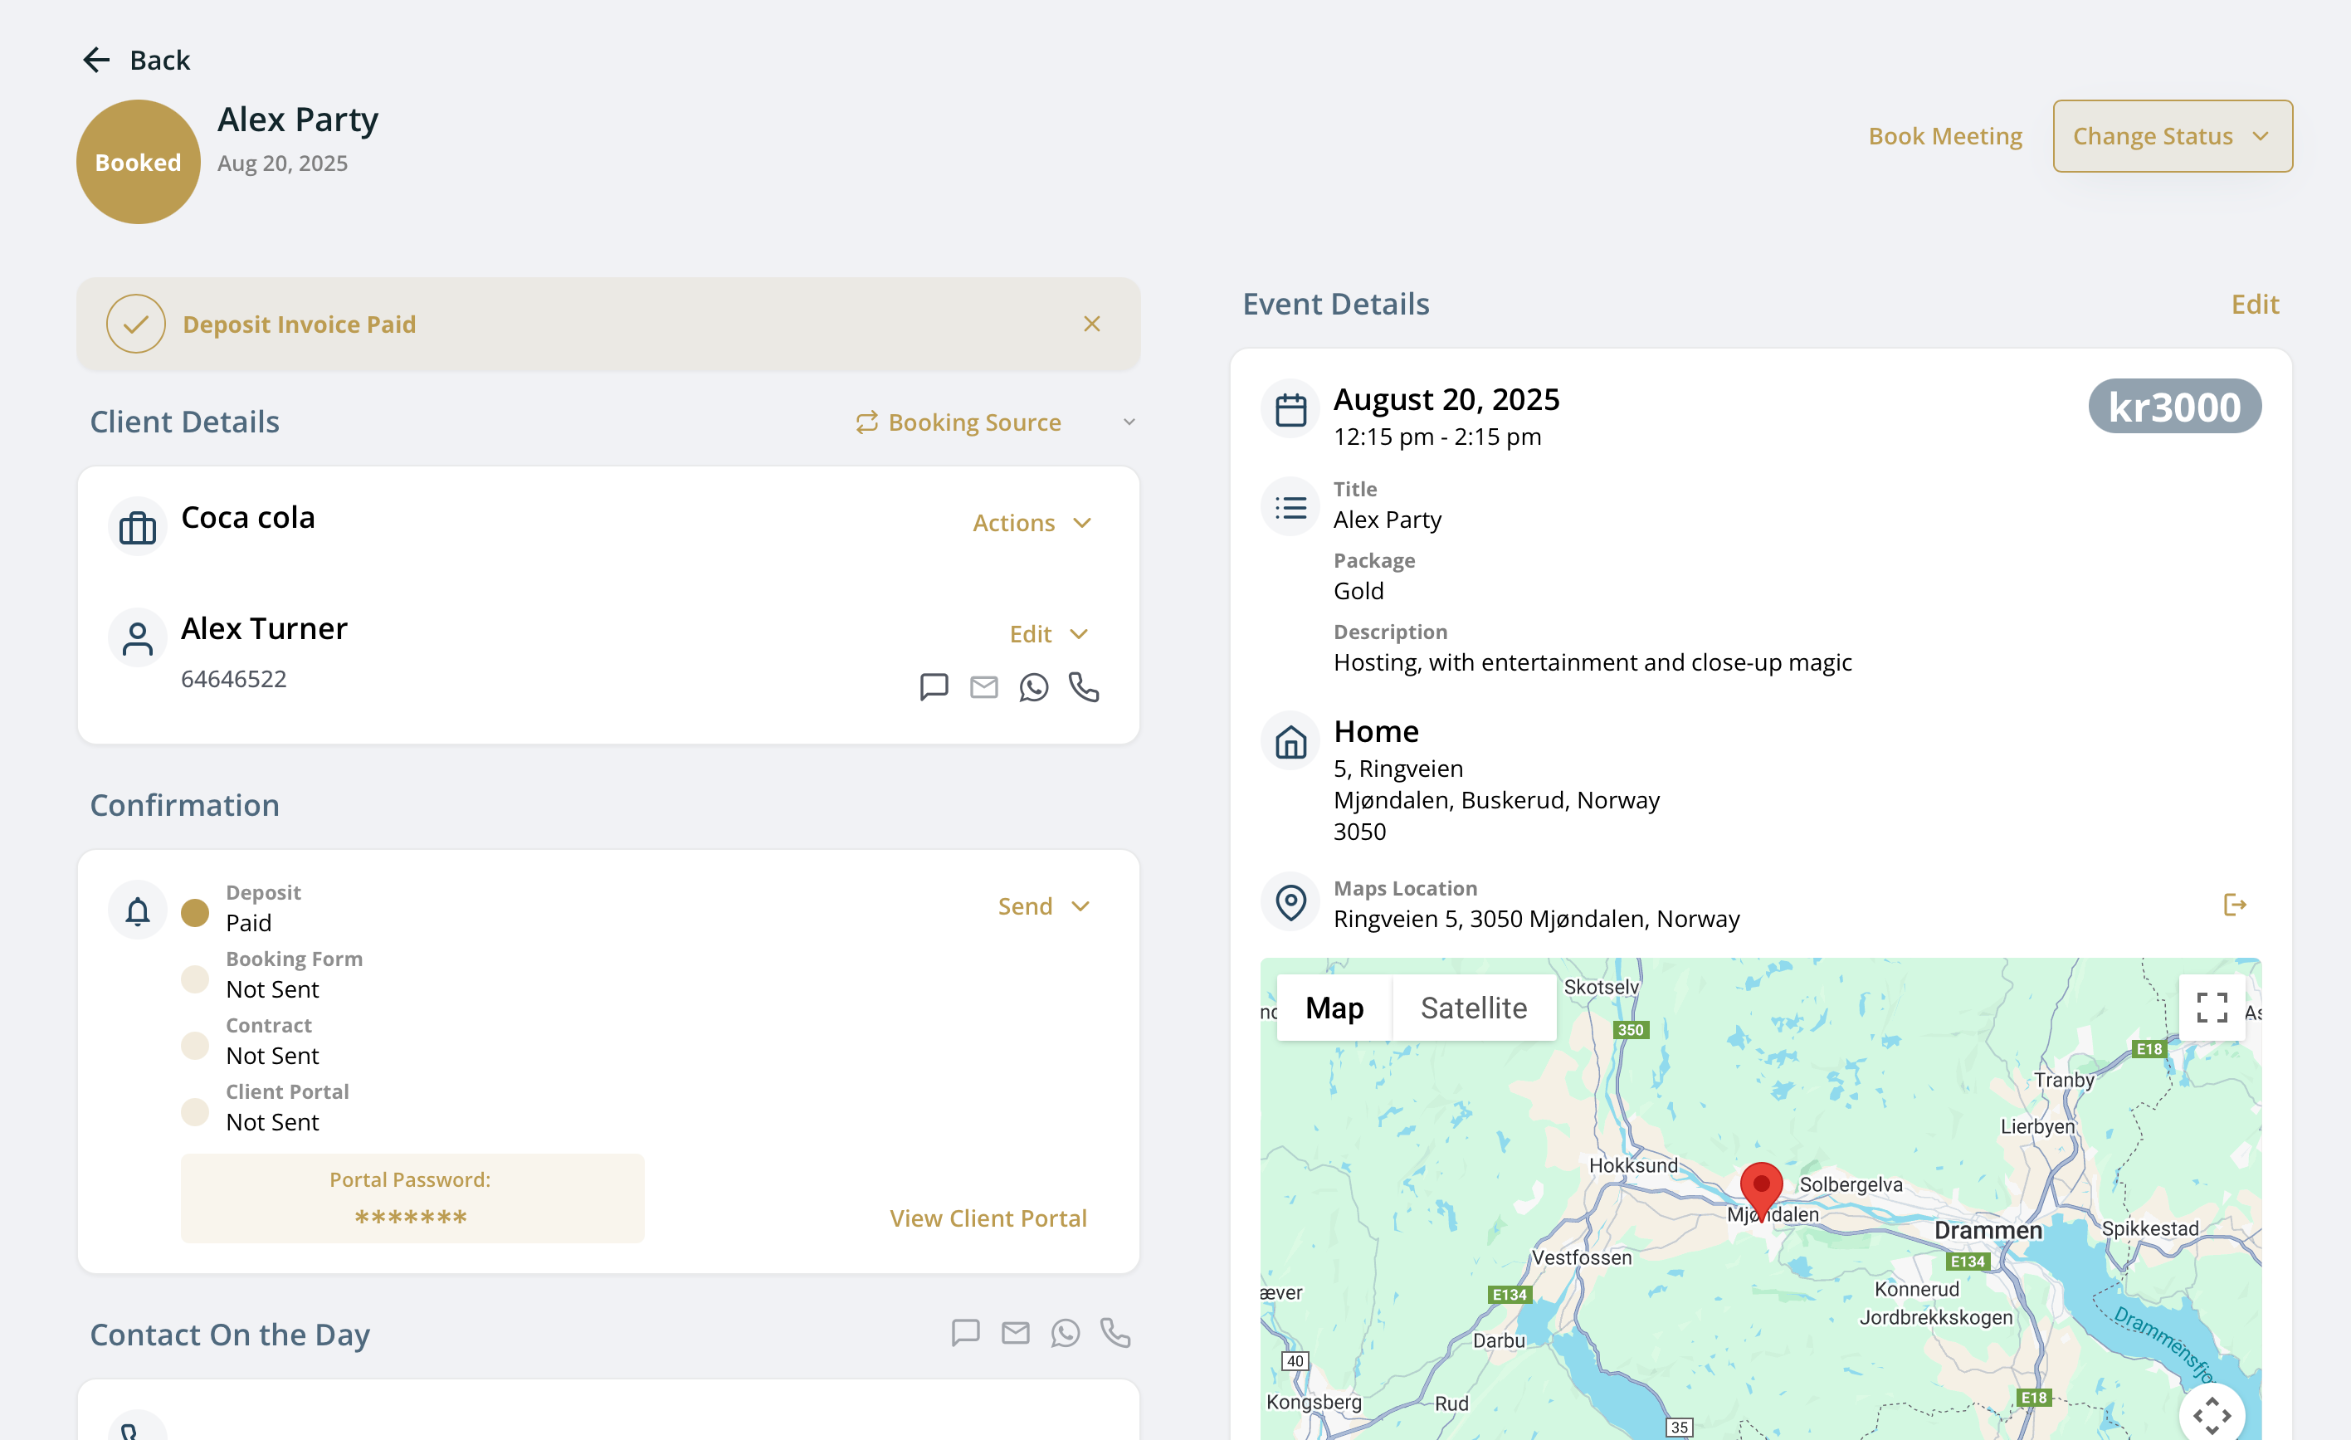Dismiss the Deposit Invoice Paid banner
Screen dimensions: 2351x1440
1092,324
